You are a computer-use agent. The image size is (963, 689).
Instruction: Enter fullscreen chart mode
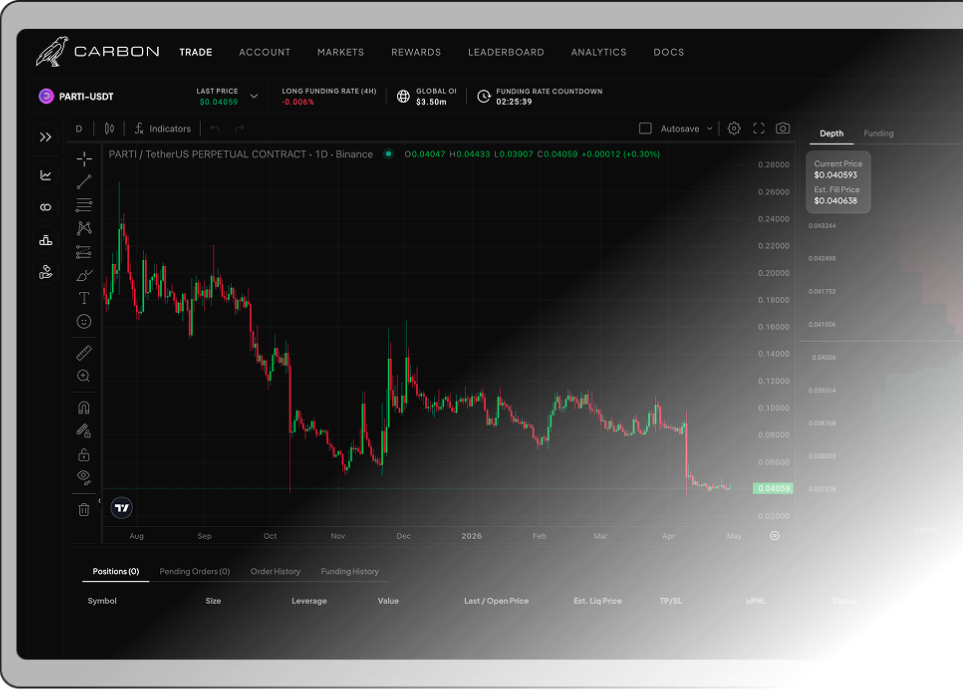(x=758, y=128)
